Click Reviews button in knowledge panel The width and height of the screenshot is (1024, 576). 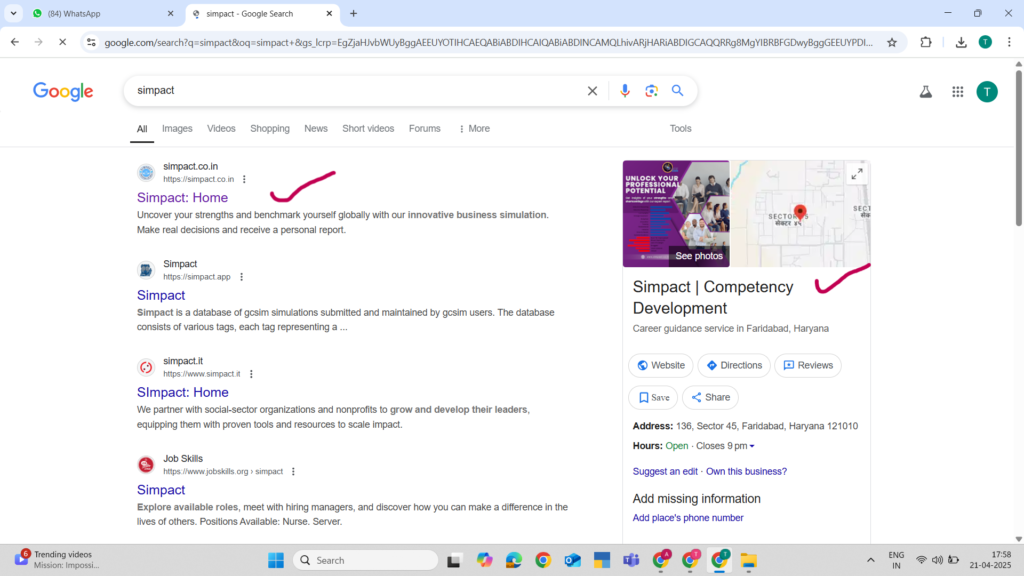click(x=808, y=365)
